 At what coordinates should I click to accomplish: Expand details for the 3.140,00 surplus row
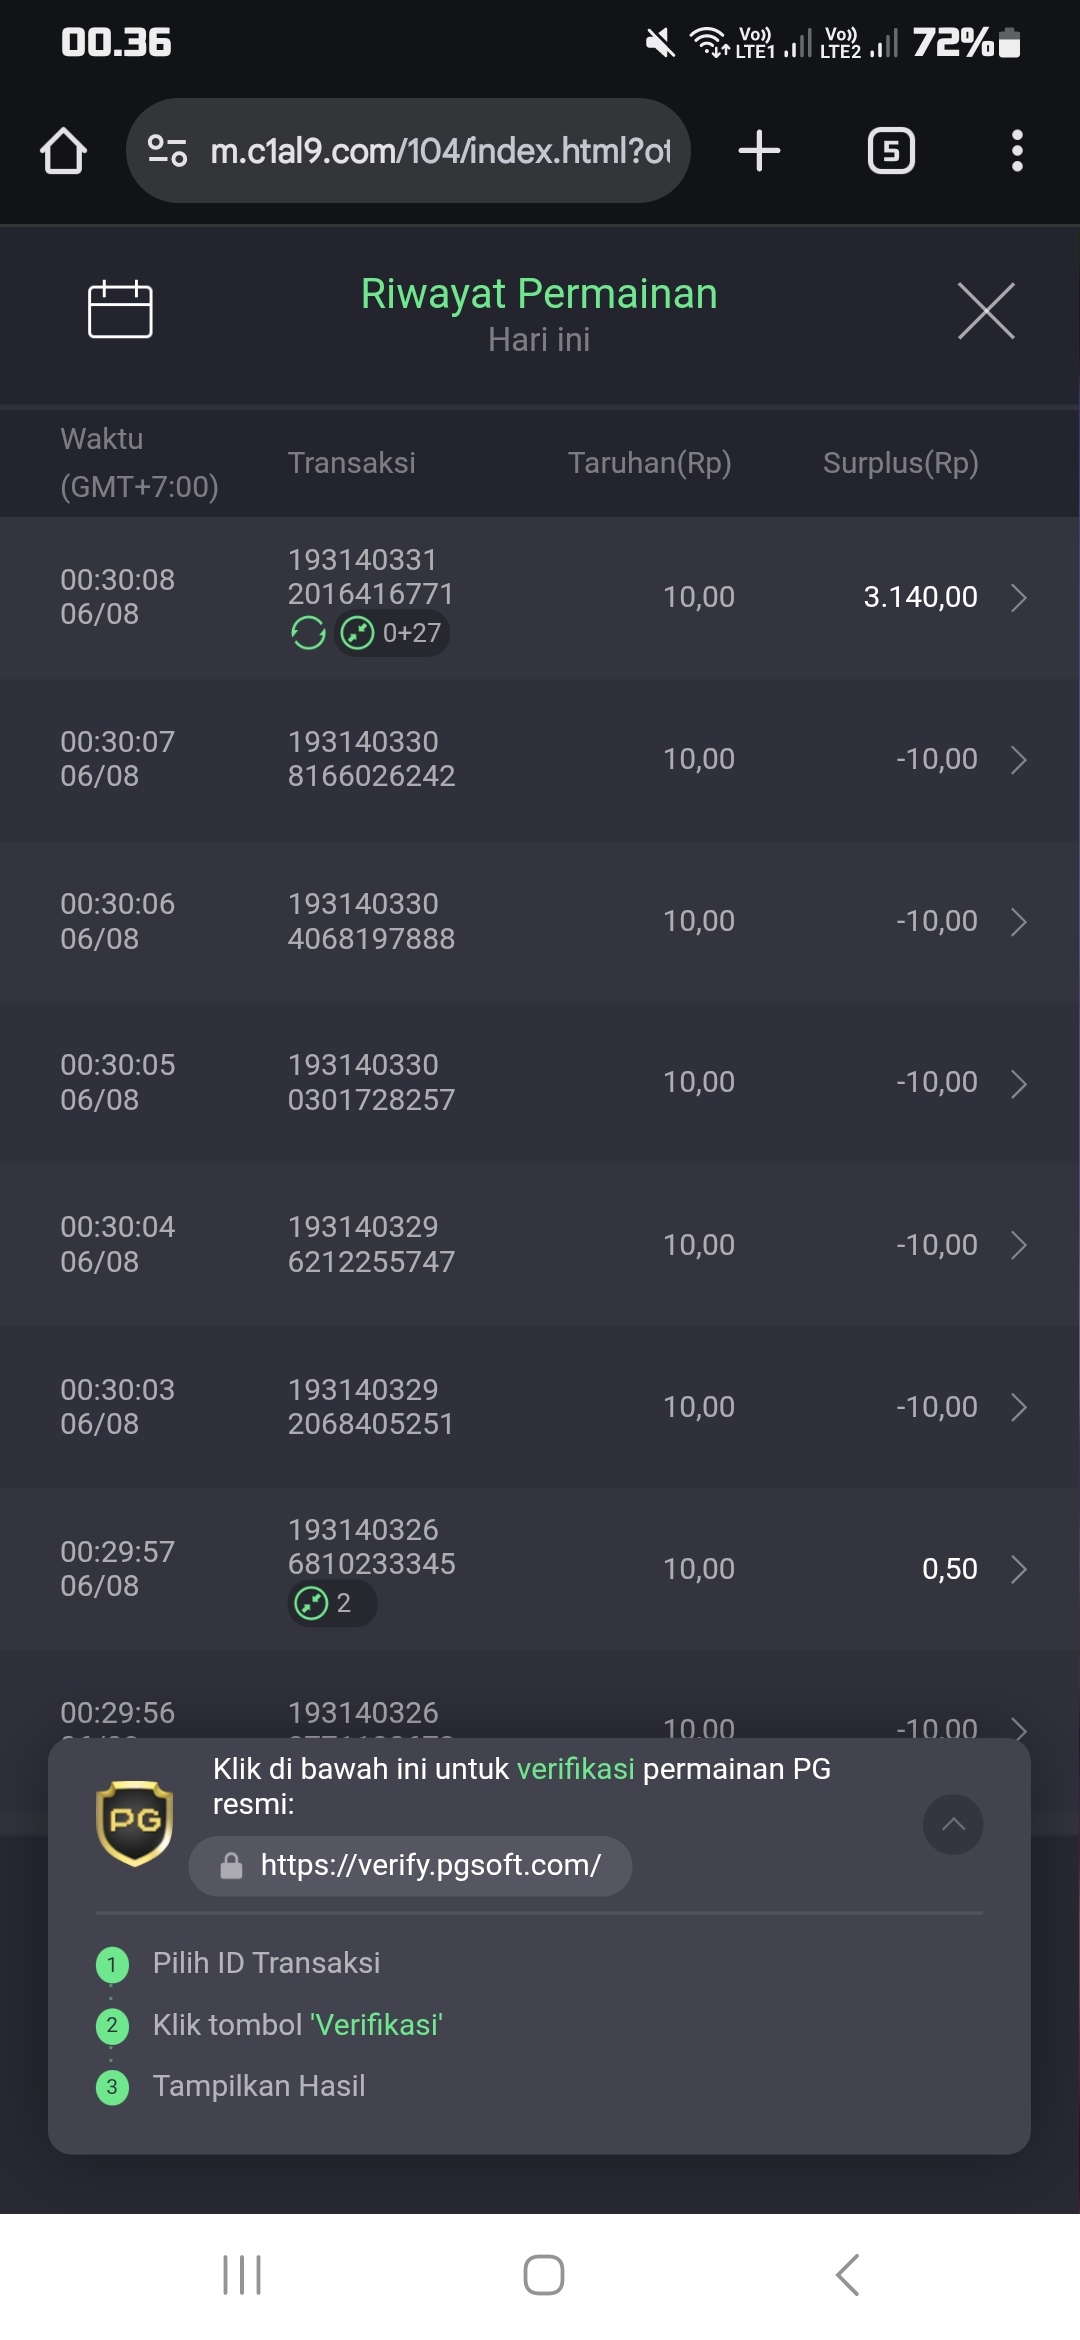coord(1018,598)
